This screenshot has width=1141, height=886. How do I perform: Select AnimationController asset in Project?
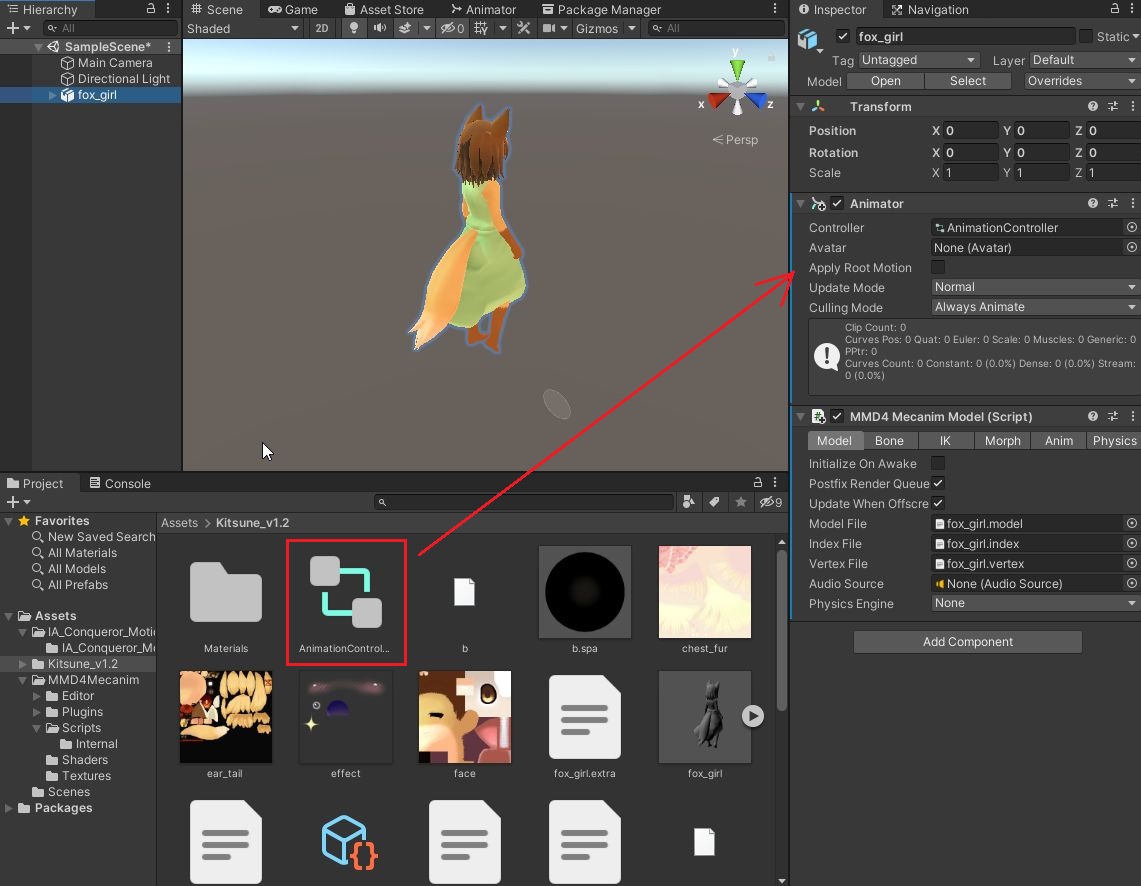click(346, 602)
